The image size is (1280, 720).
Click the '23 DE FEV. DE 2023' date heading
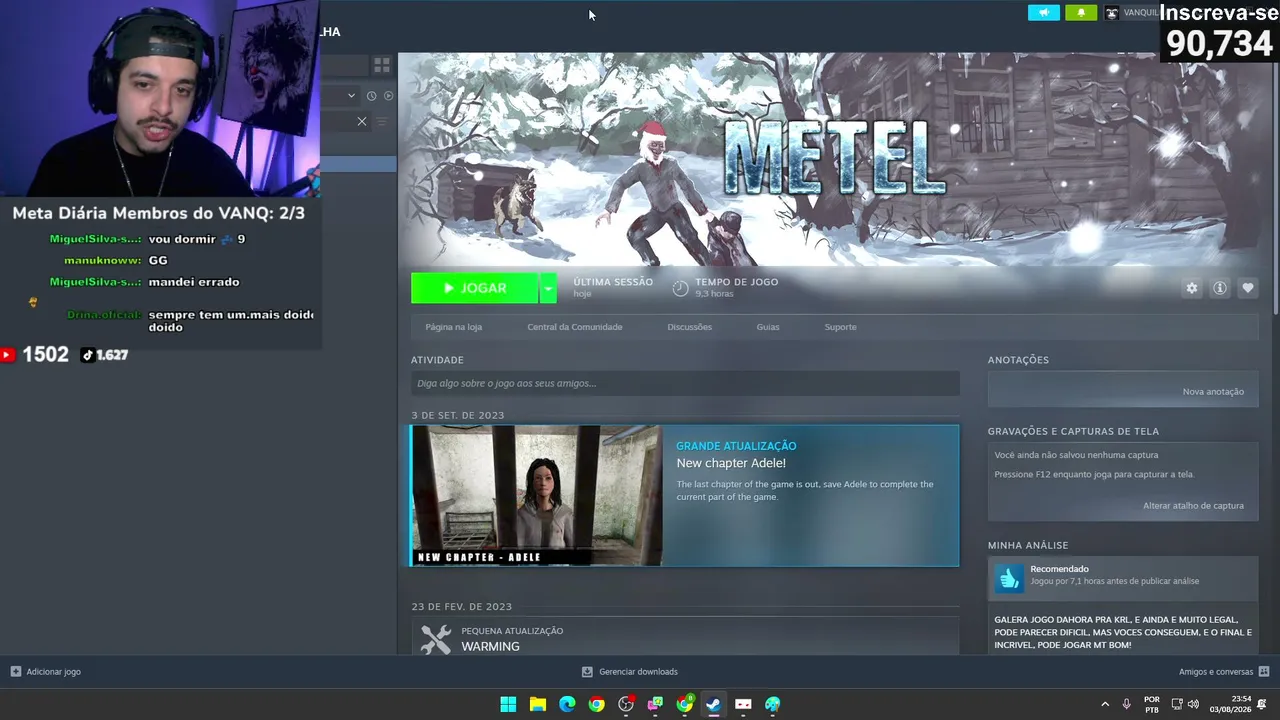tap(462, 606)
